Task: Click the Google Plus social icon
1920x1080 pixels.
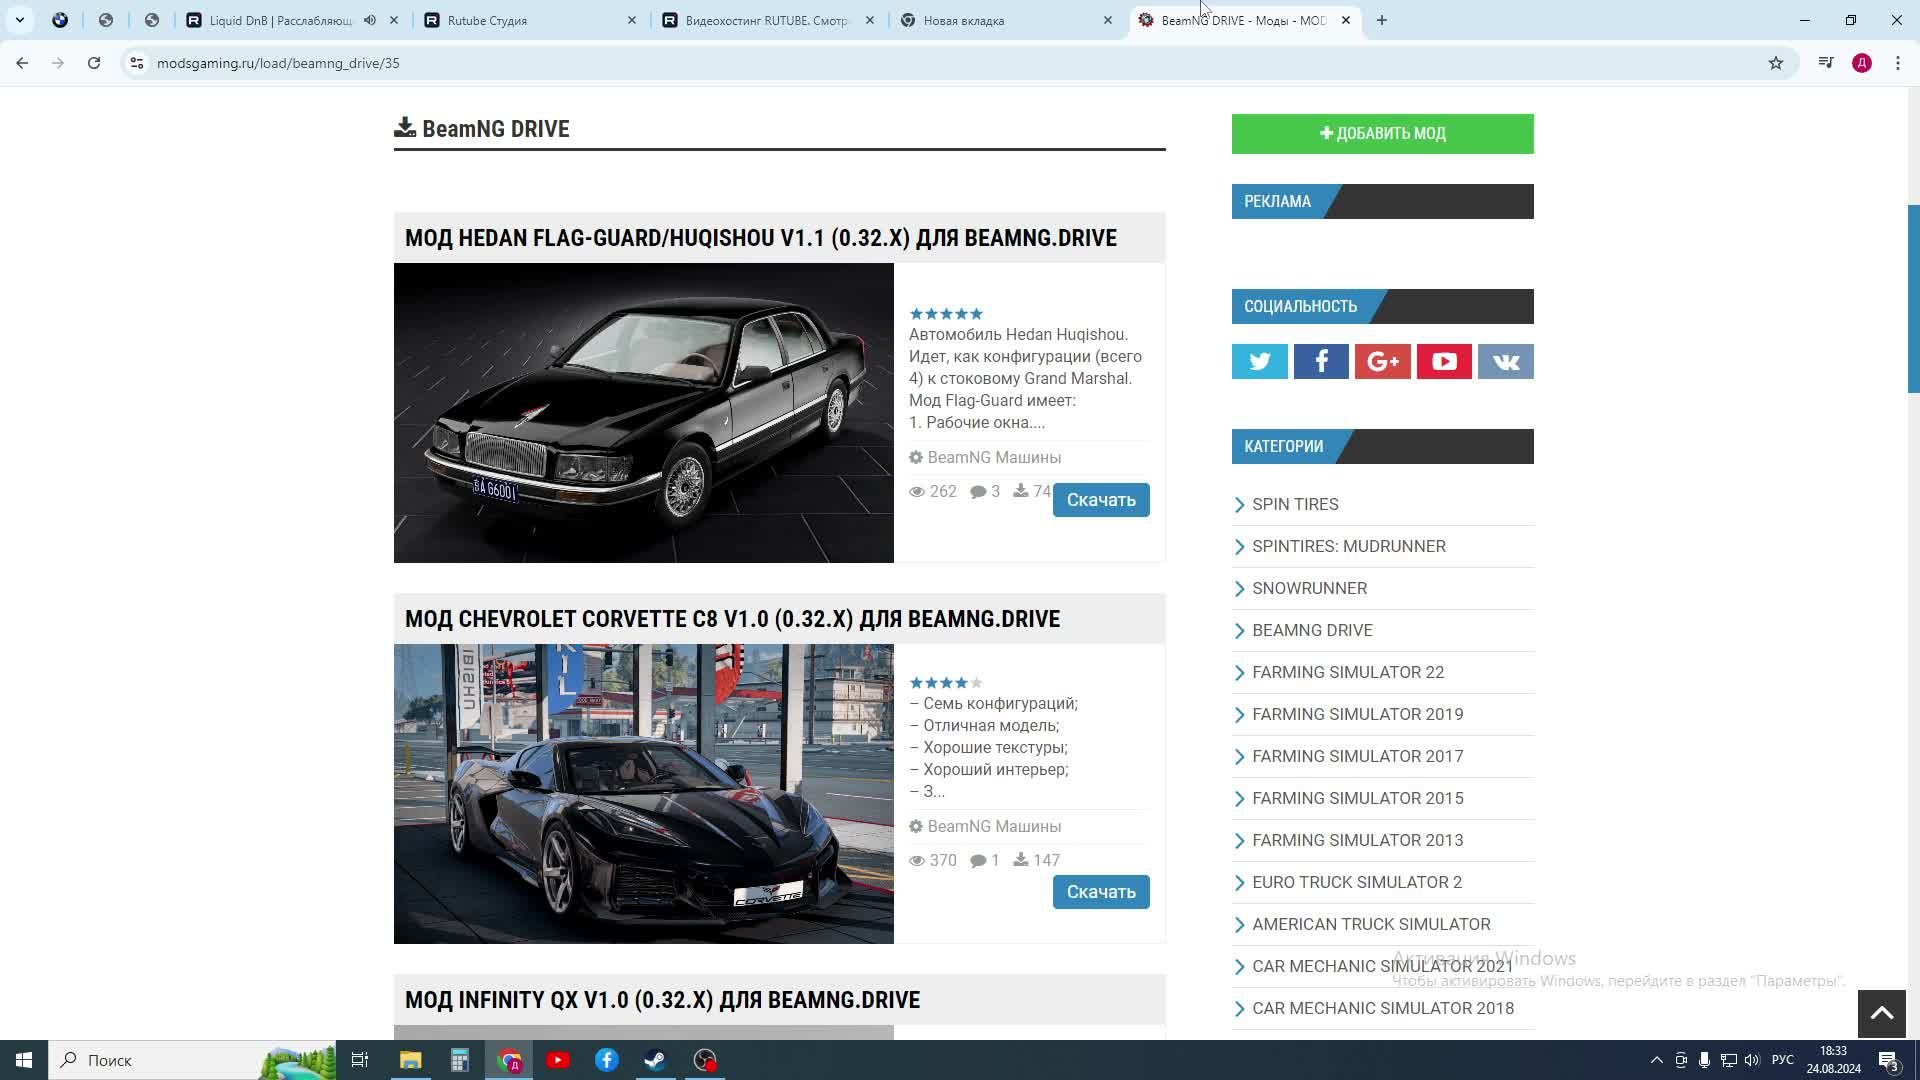Action: coord(1382,361)
